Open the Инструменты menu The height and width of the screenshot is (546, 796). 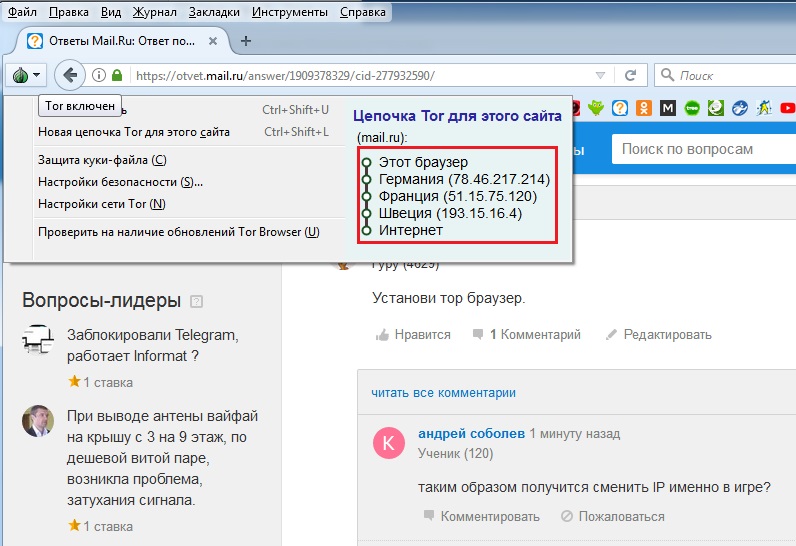(x=289, y=14)
